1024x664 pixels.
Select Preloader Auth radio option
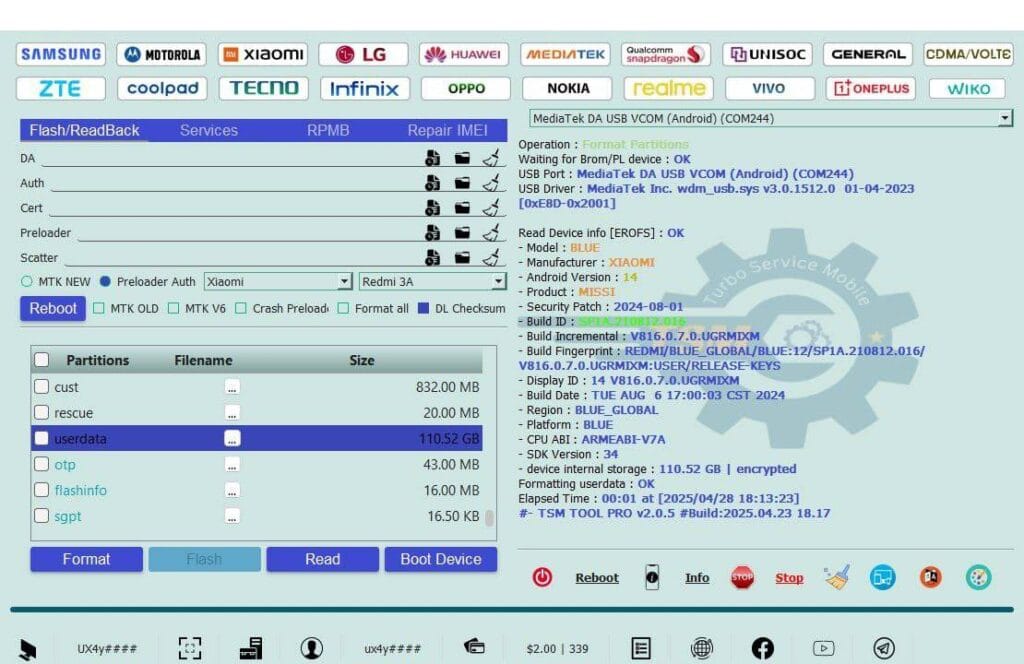[x=105, y=281]
